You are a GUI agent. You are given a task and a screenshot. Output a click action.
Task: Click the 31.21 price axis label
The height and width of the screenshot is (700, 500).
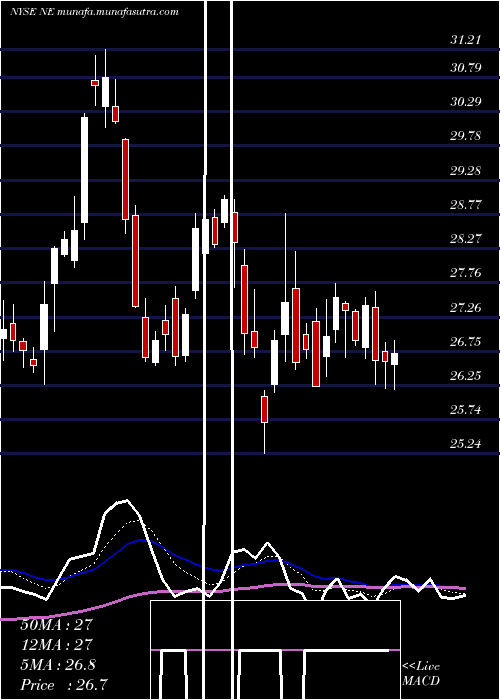point(465,40)
